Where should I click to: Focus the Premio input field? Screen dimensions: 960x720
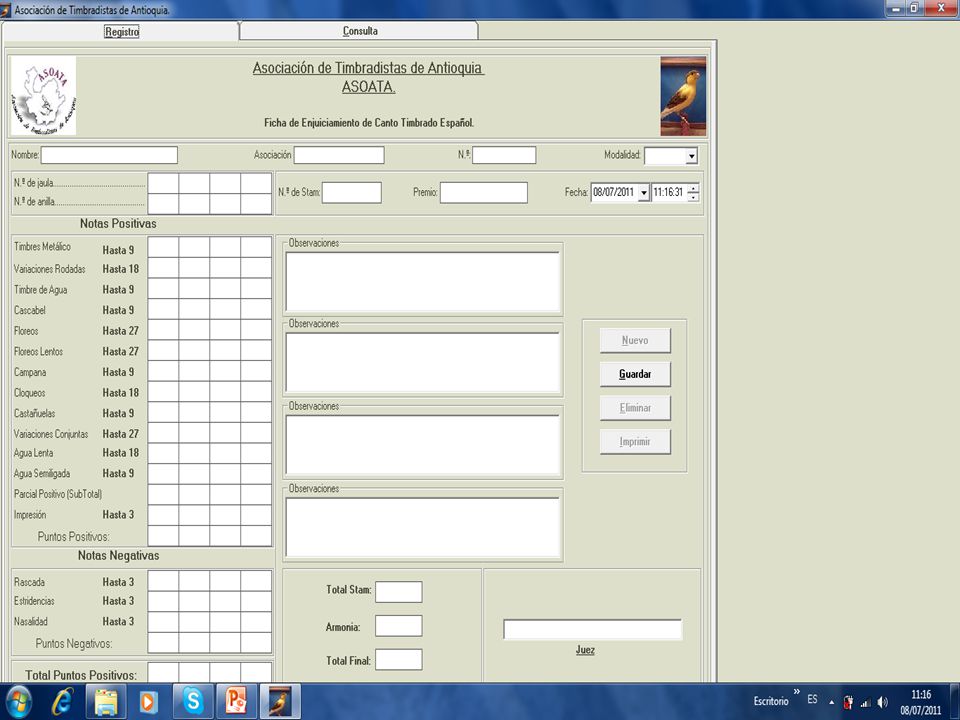point(484,192)
